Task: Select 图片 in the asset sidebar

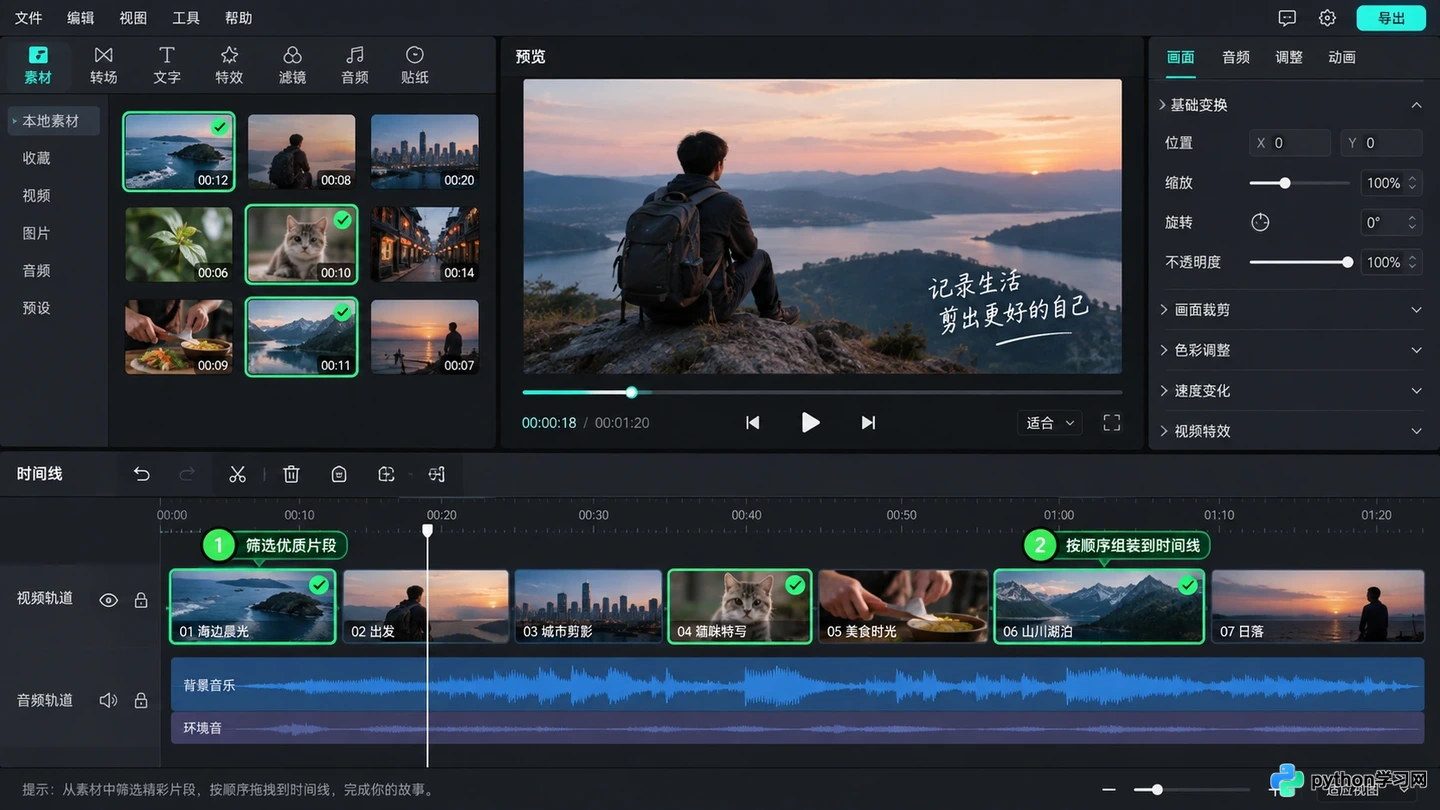Action: pos(36,233)
